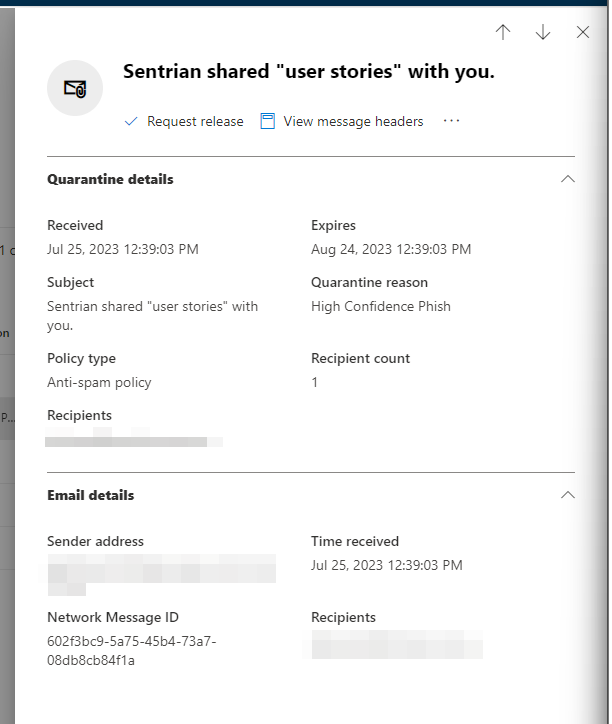Click the blurred Sender address value
Image resolution: width=612 pixels, height=724 pixels.
(162, 574)
